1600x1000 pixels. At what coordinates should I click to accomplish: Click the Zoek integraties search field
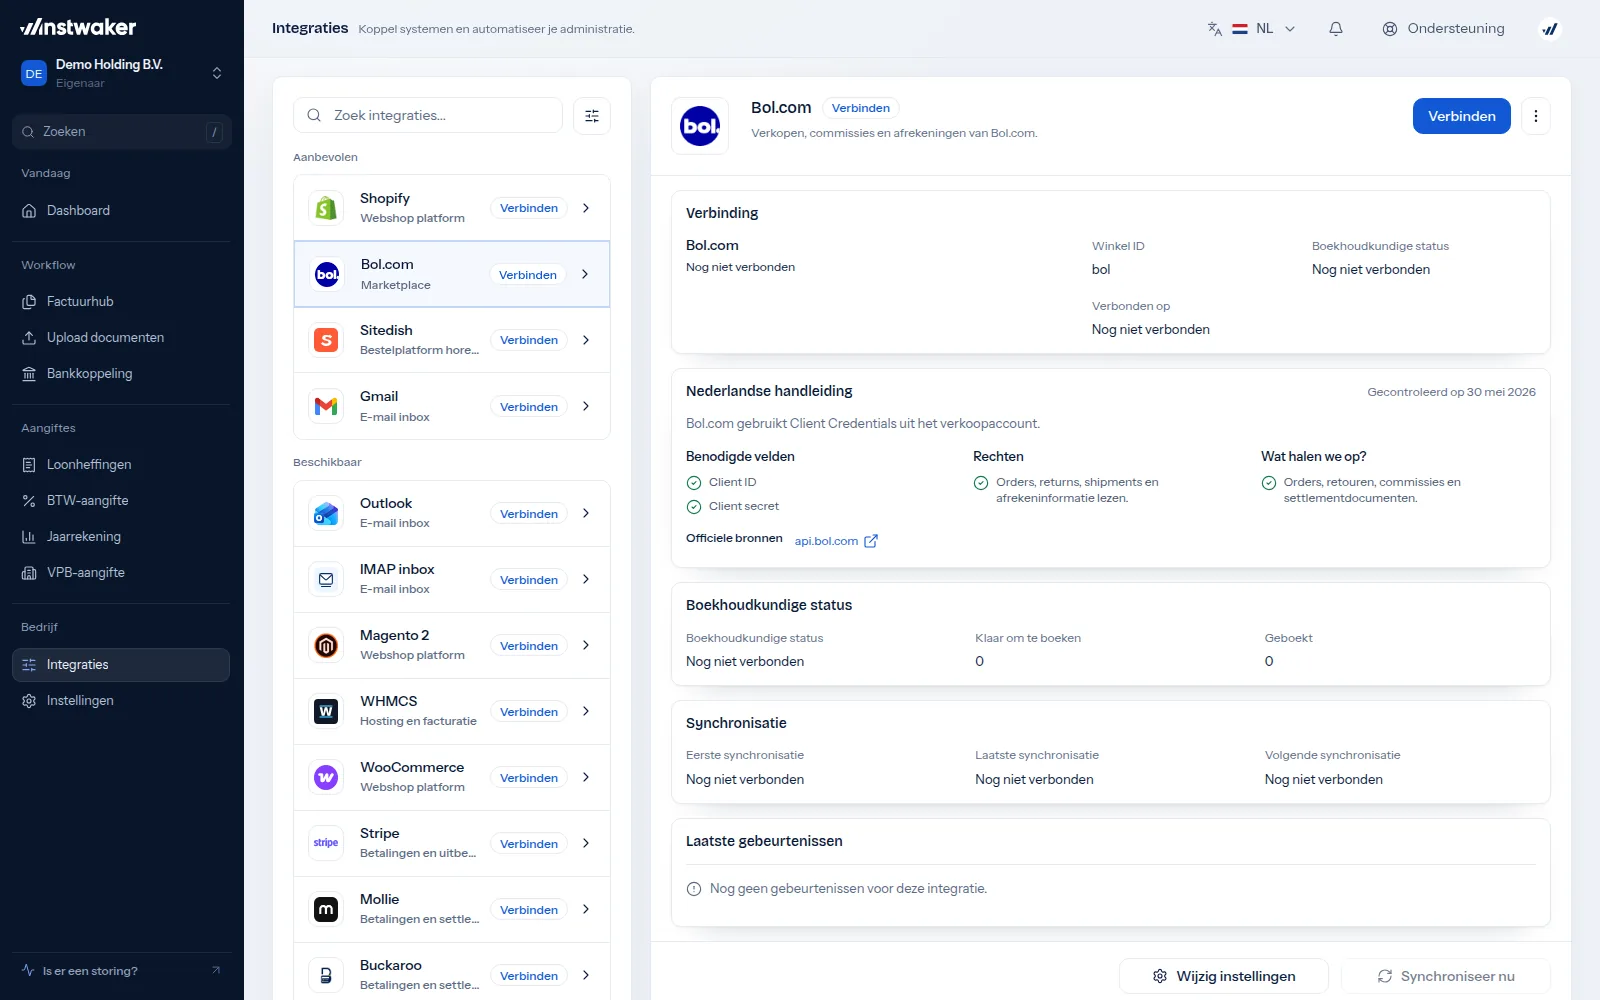428,116
